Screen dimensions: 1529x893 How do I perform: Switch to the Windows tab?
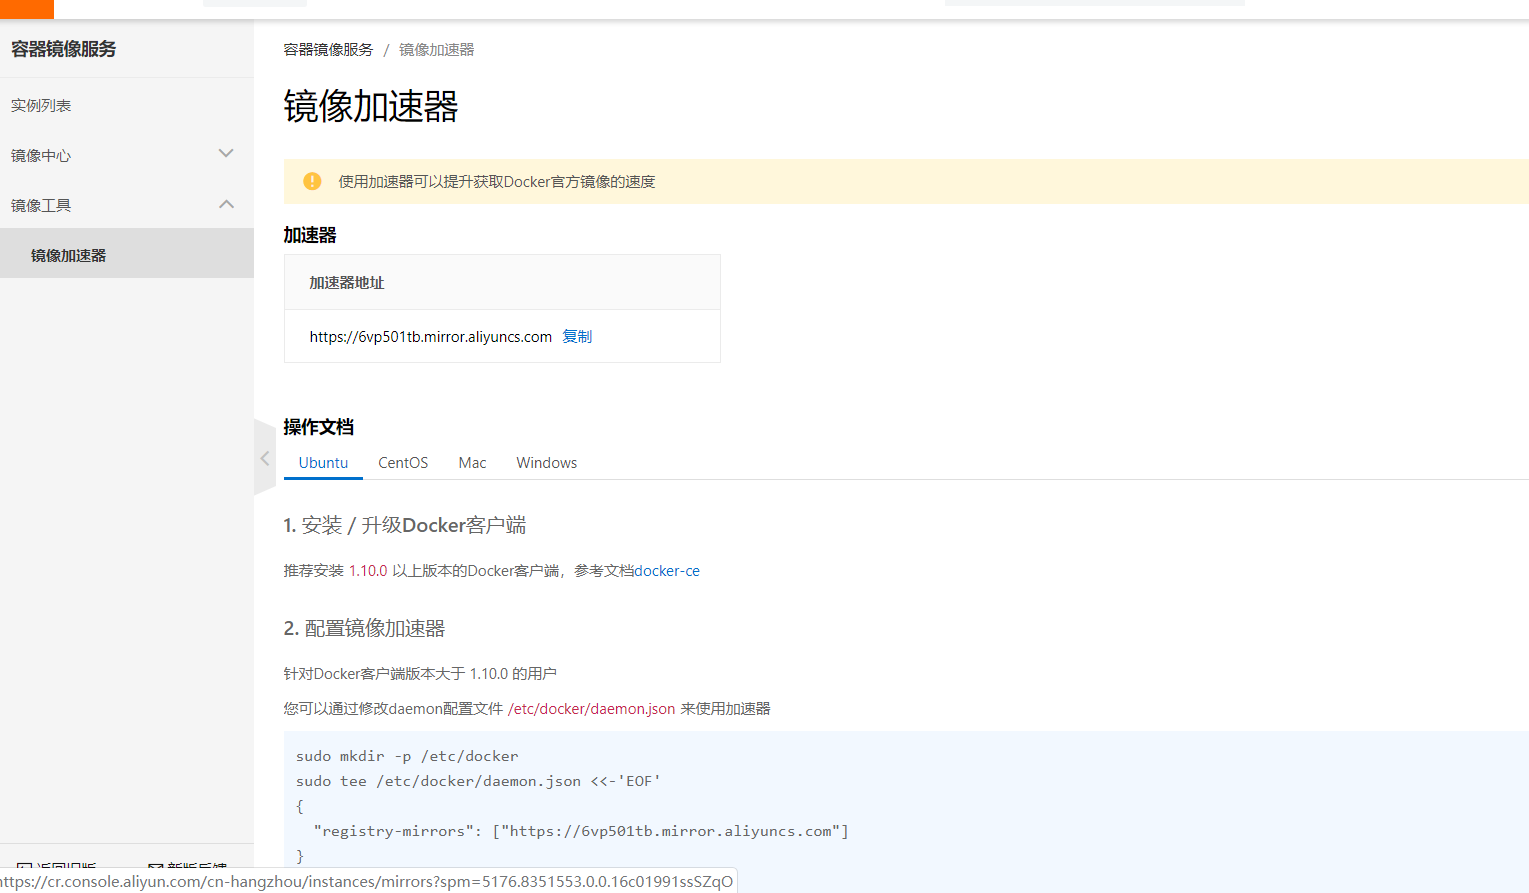tap(546, 462)
